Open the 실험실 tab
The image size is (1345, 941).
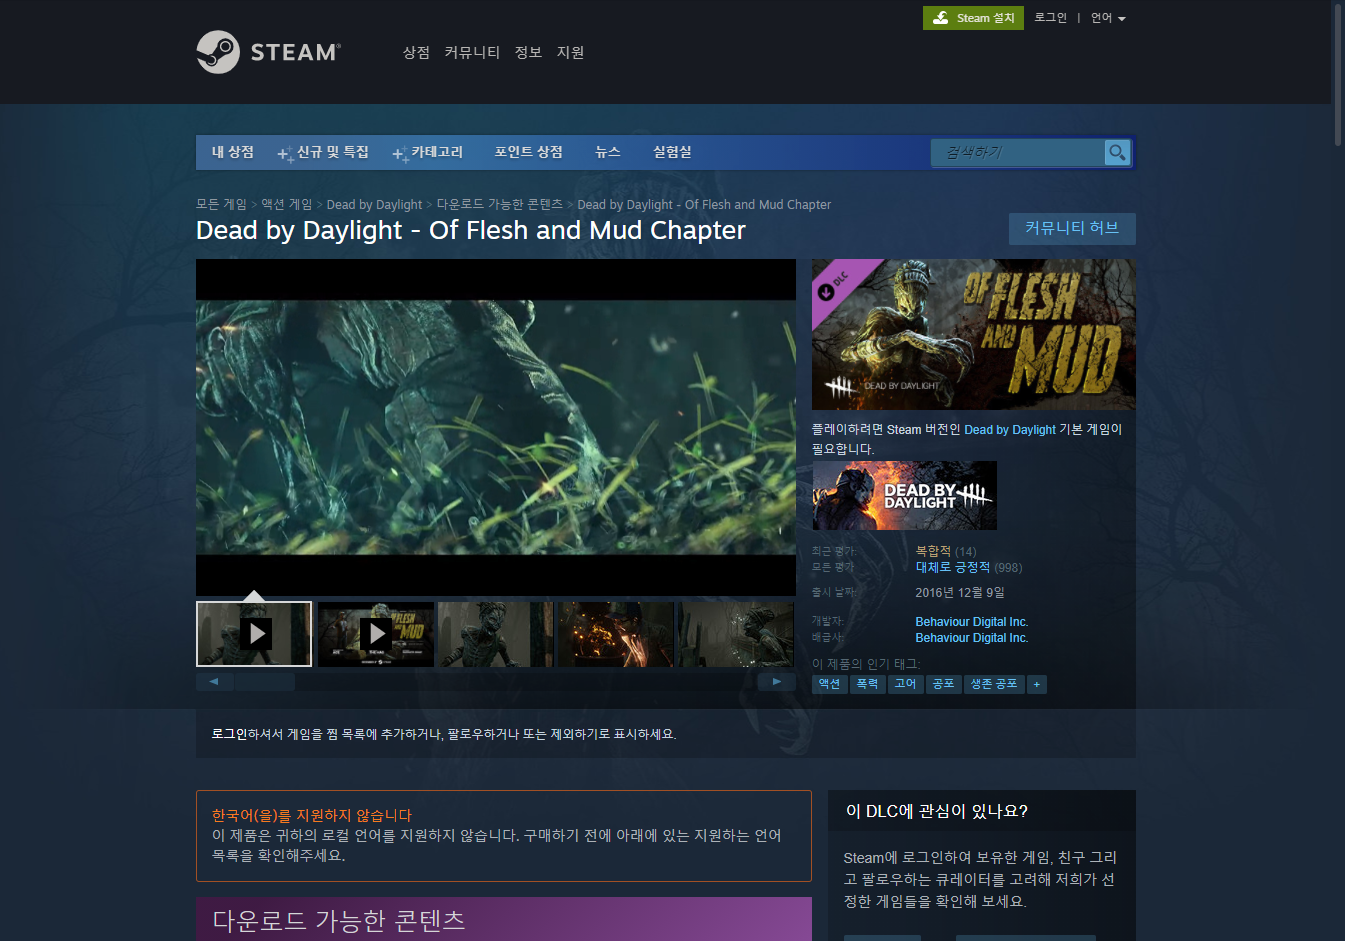672,152
